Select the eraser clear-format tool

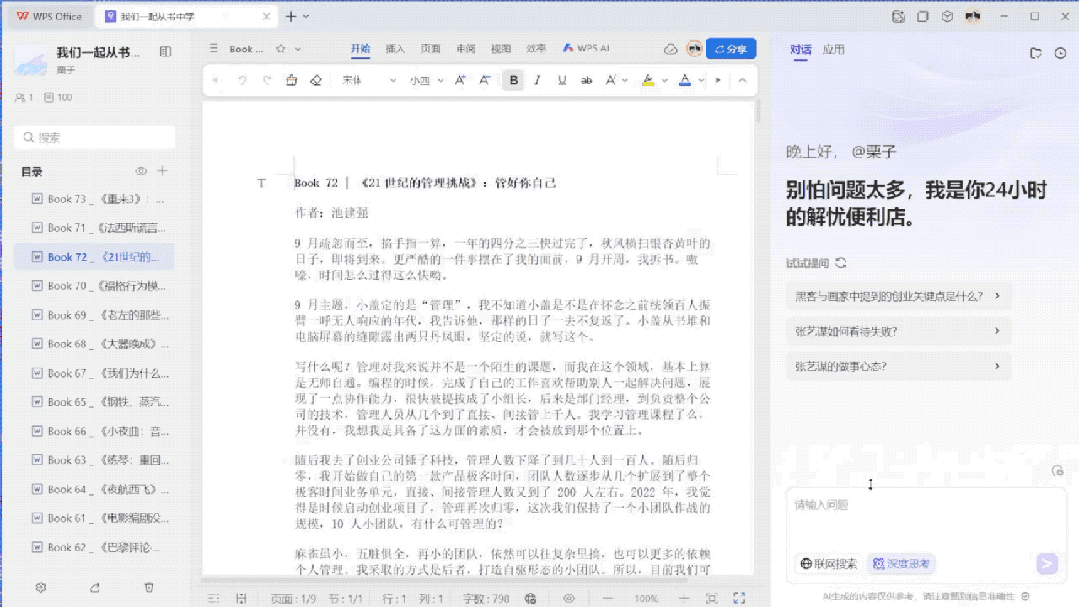pyautogui.click(x=316, y=81)
